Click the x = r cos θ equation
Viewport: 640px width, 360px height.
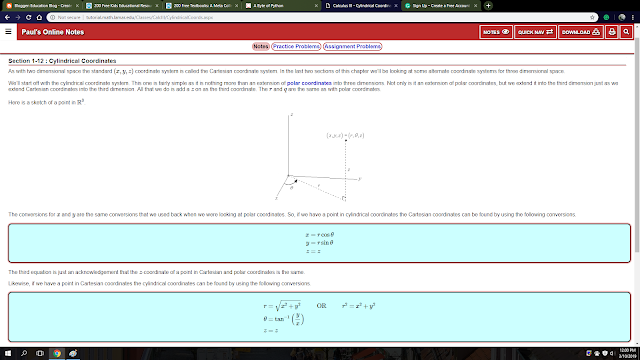pyautogui.click(x=320, y=235)
